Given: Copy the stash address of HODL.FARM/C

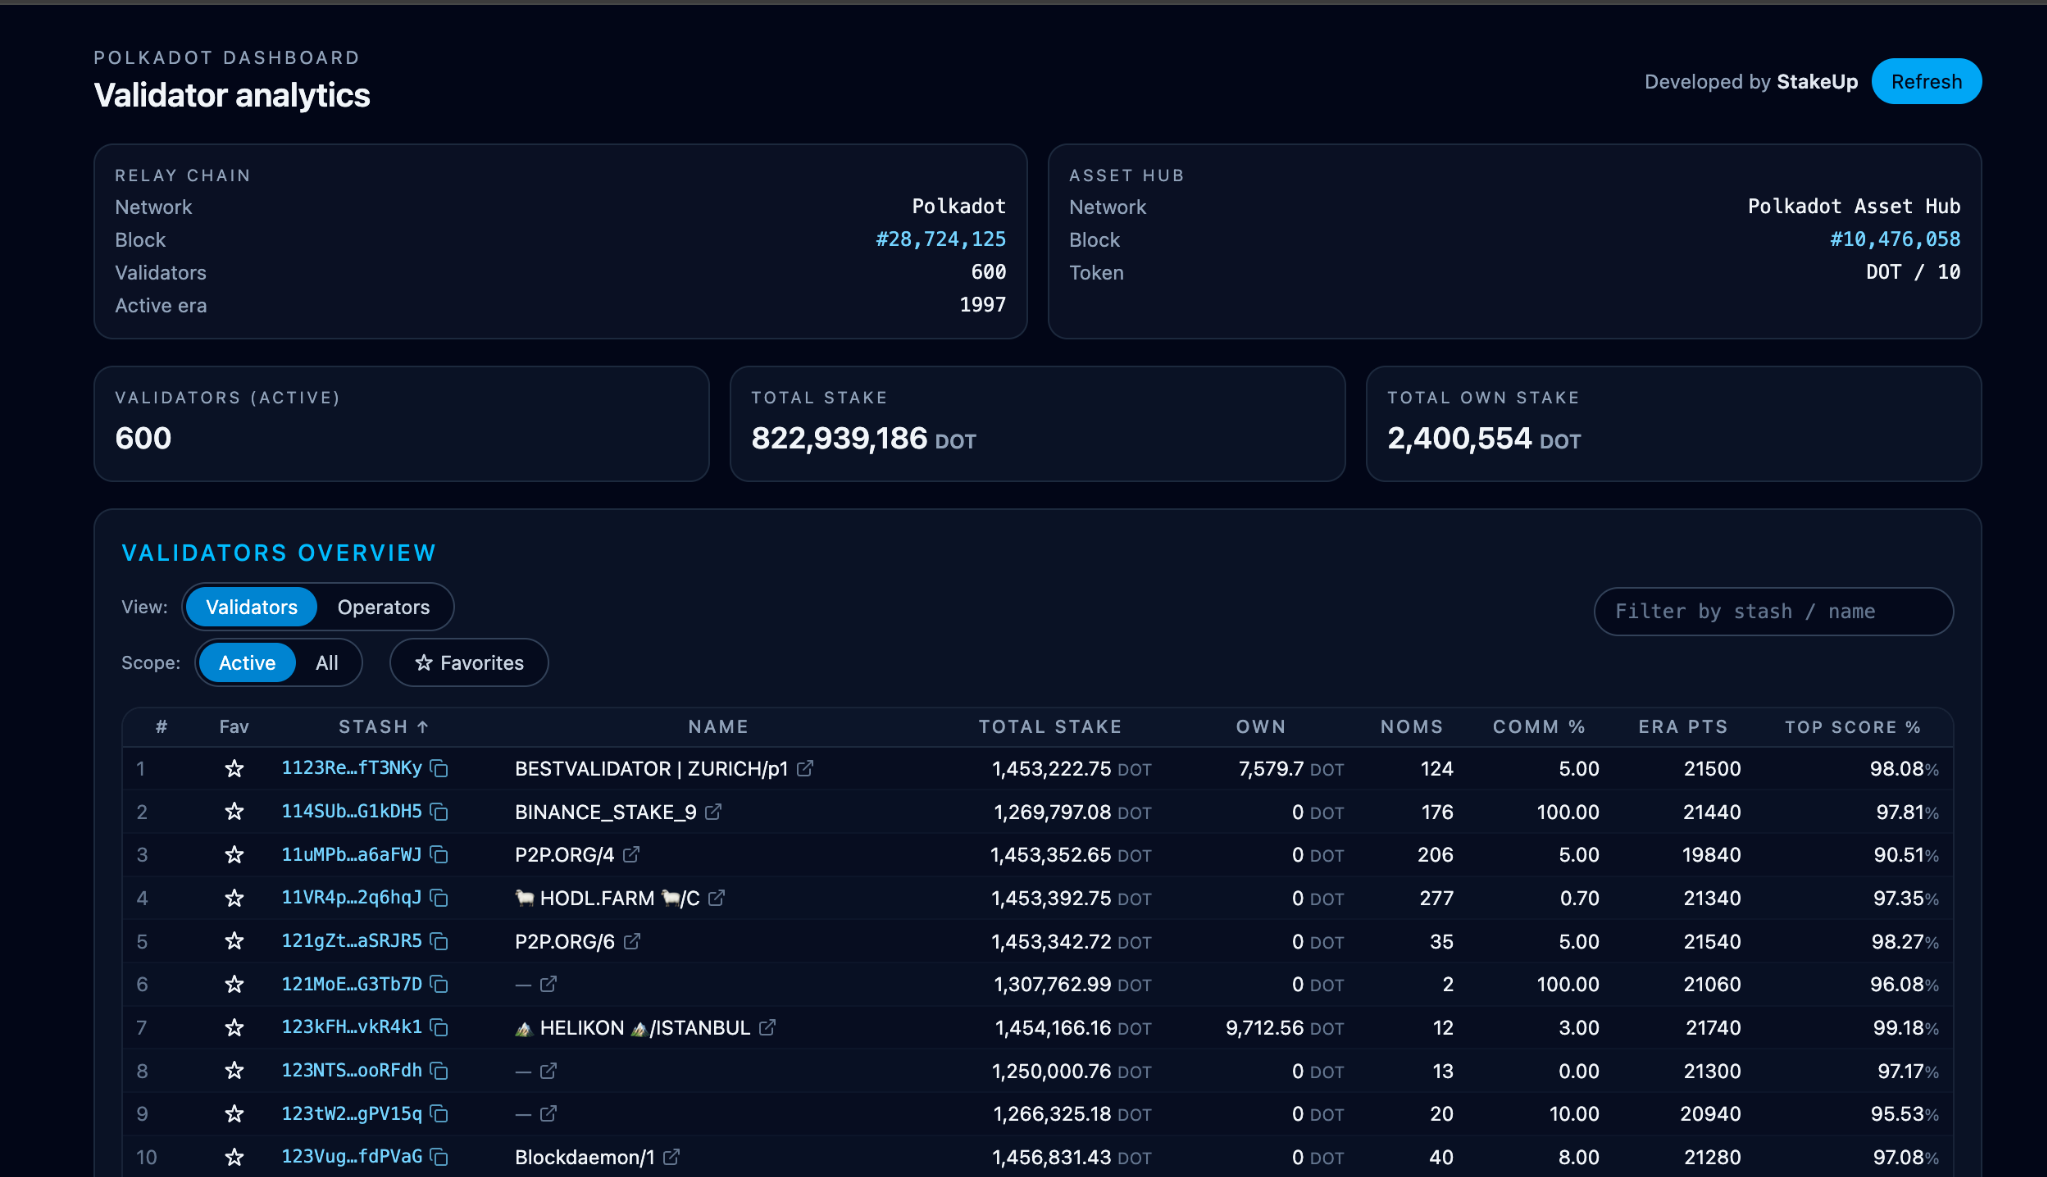Looking at the screenshot, I should 439,898.
